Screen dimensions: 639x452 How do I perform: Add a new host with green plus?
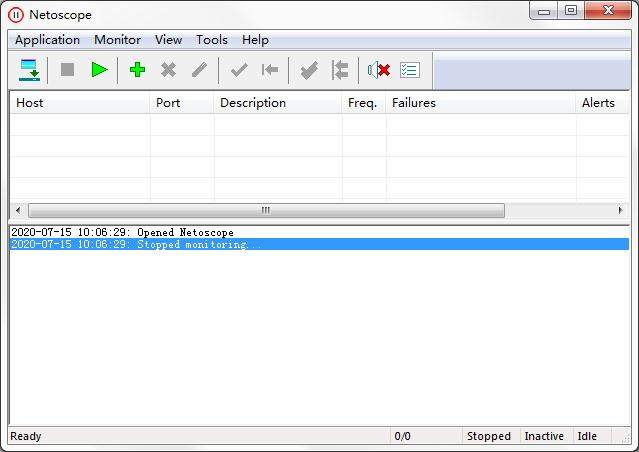coord(138,70)
